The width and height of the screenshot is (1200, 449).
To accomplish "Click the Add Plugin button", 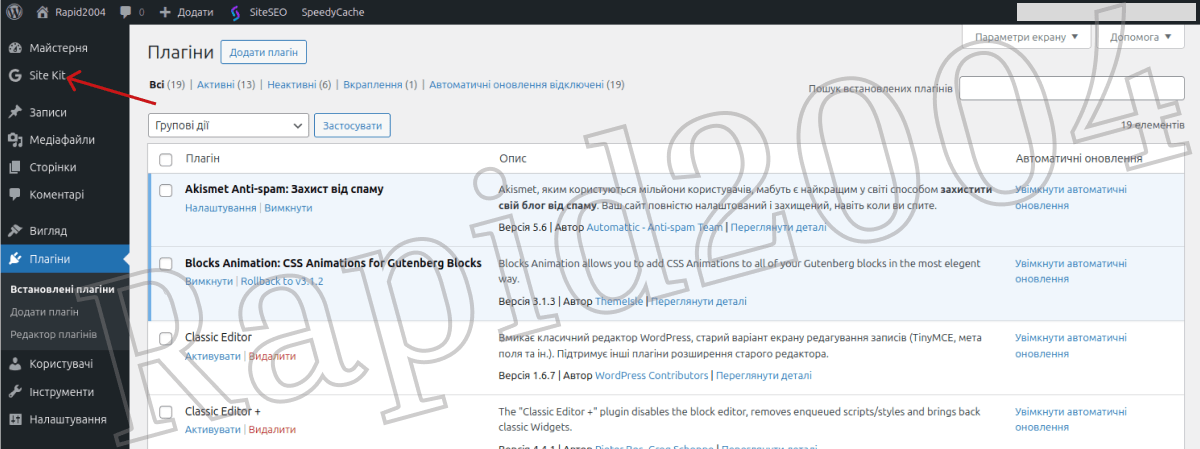I will point(264,52).
